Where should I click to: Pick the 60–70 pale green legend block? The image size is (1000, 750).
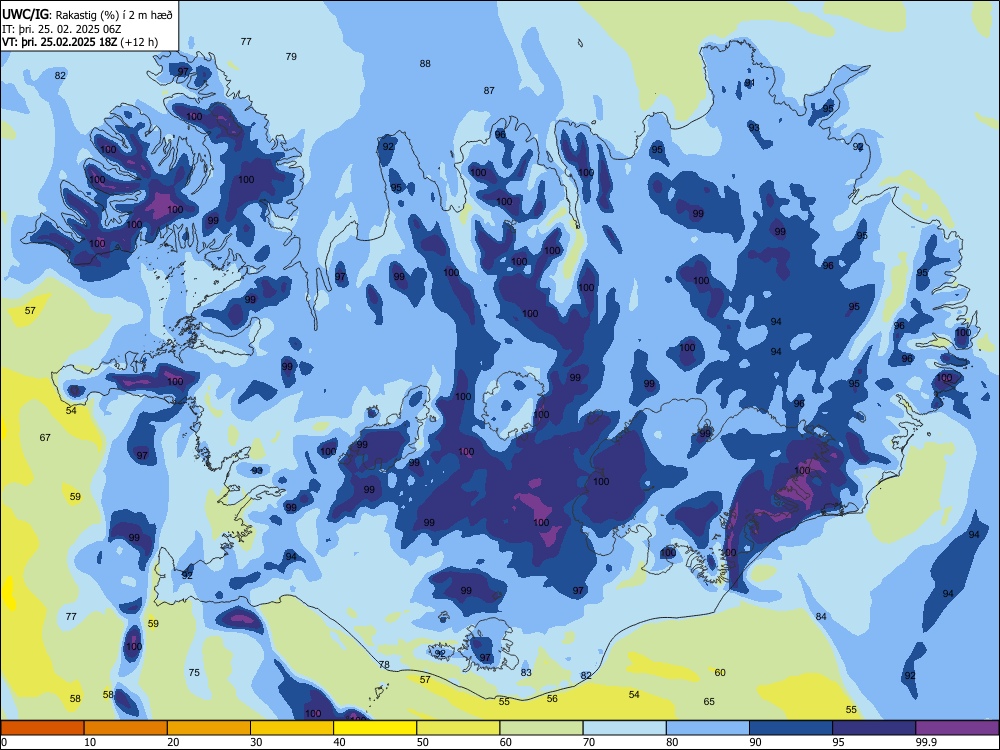[x=541, y=728]
